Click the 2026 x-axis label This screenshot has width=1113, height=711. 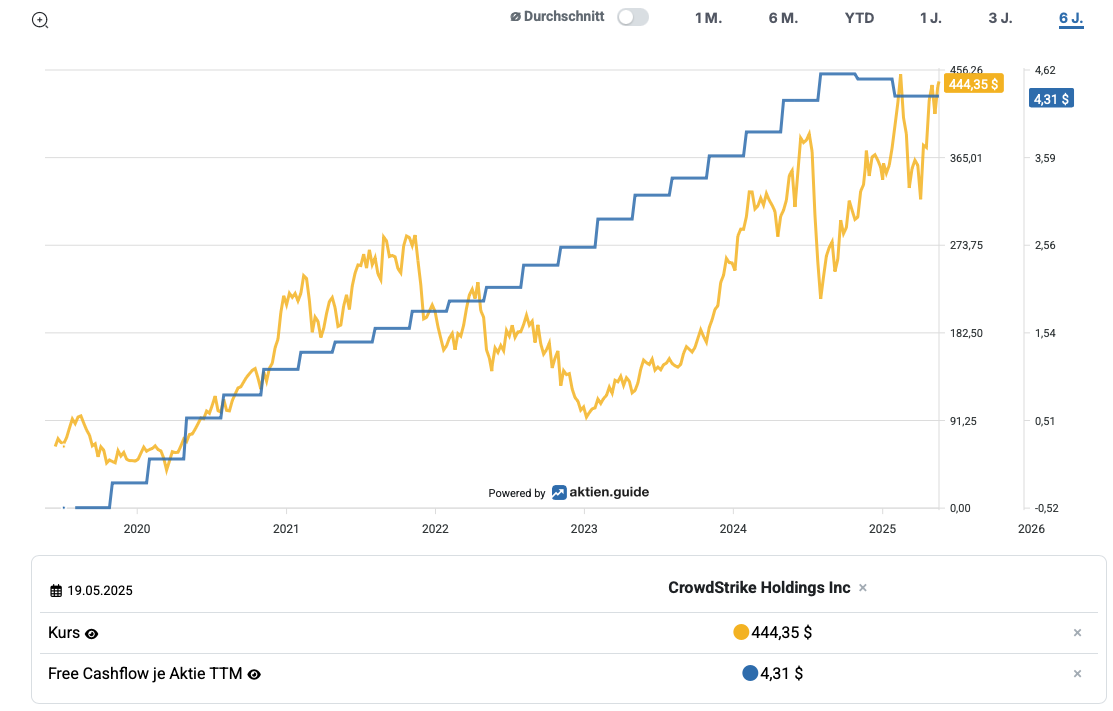coord(1031,529)
